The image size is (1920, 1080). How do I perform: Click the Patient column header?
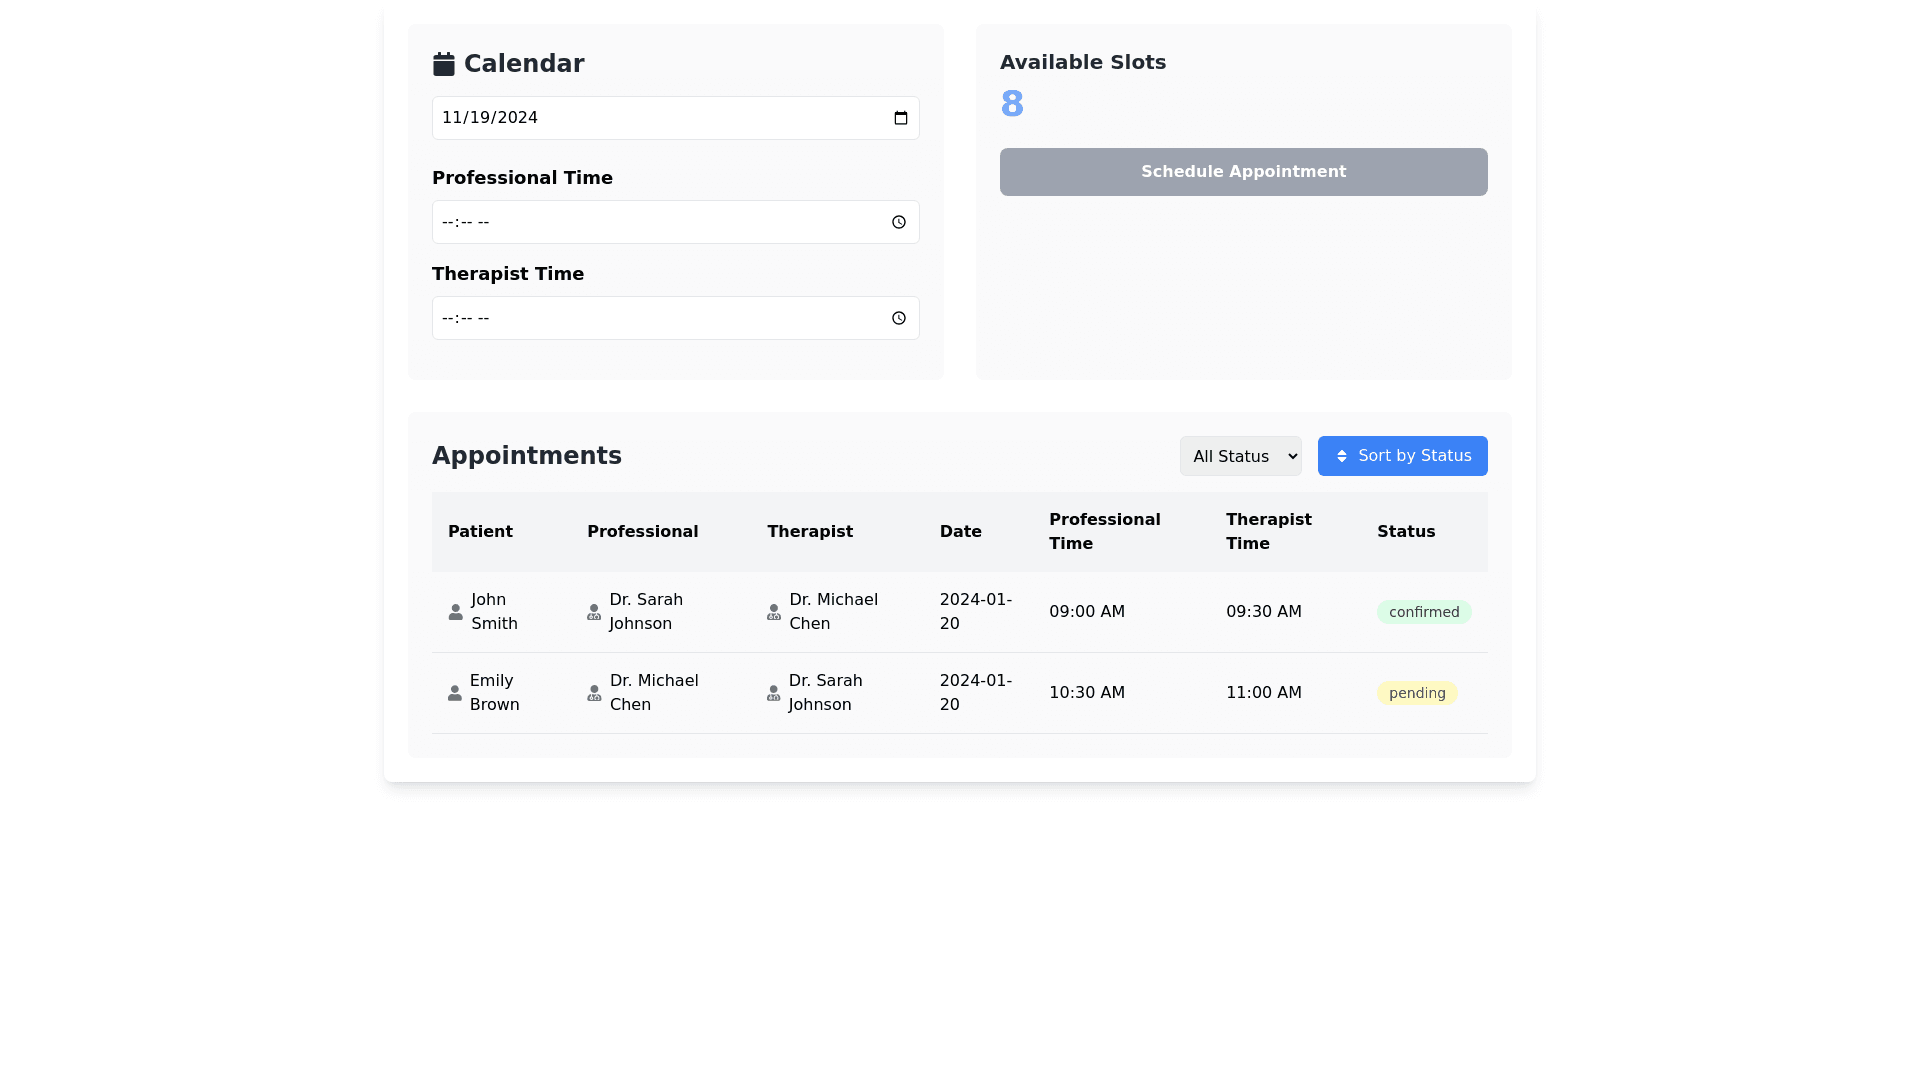coord(480,531)
